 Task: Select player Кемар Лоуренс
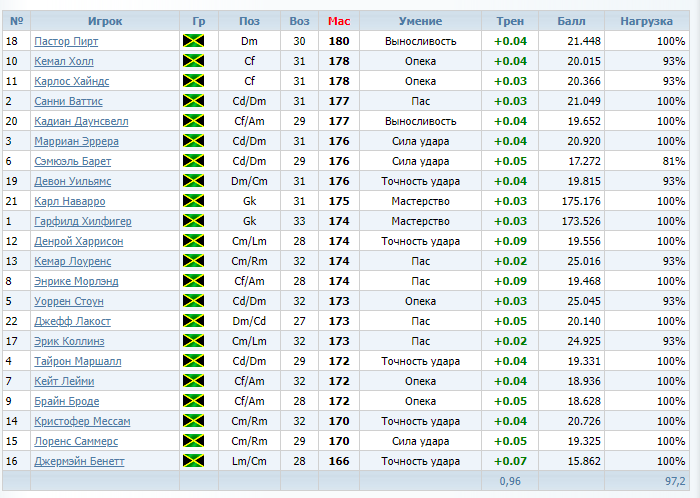pos(72,261)
